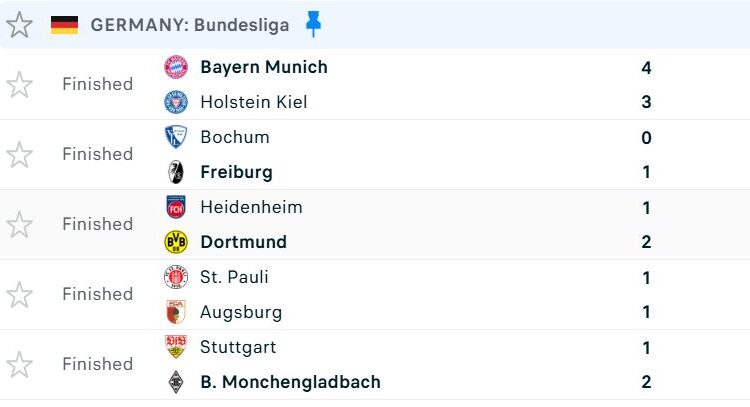Open the GERMANY: Bundesliga league link
Viewport: 750px width, 407px height.
pyautogui.click(x=190, y=25)
